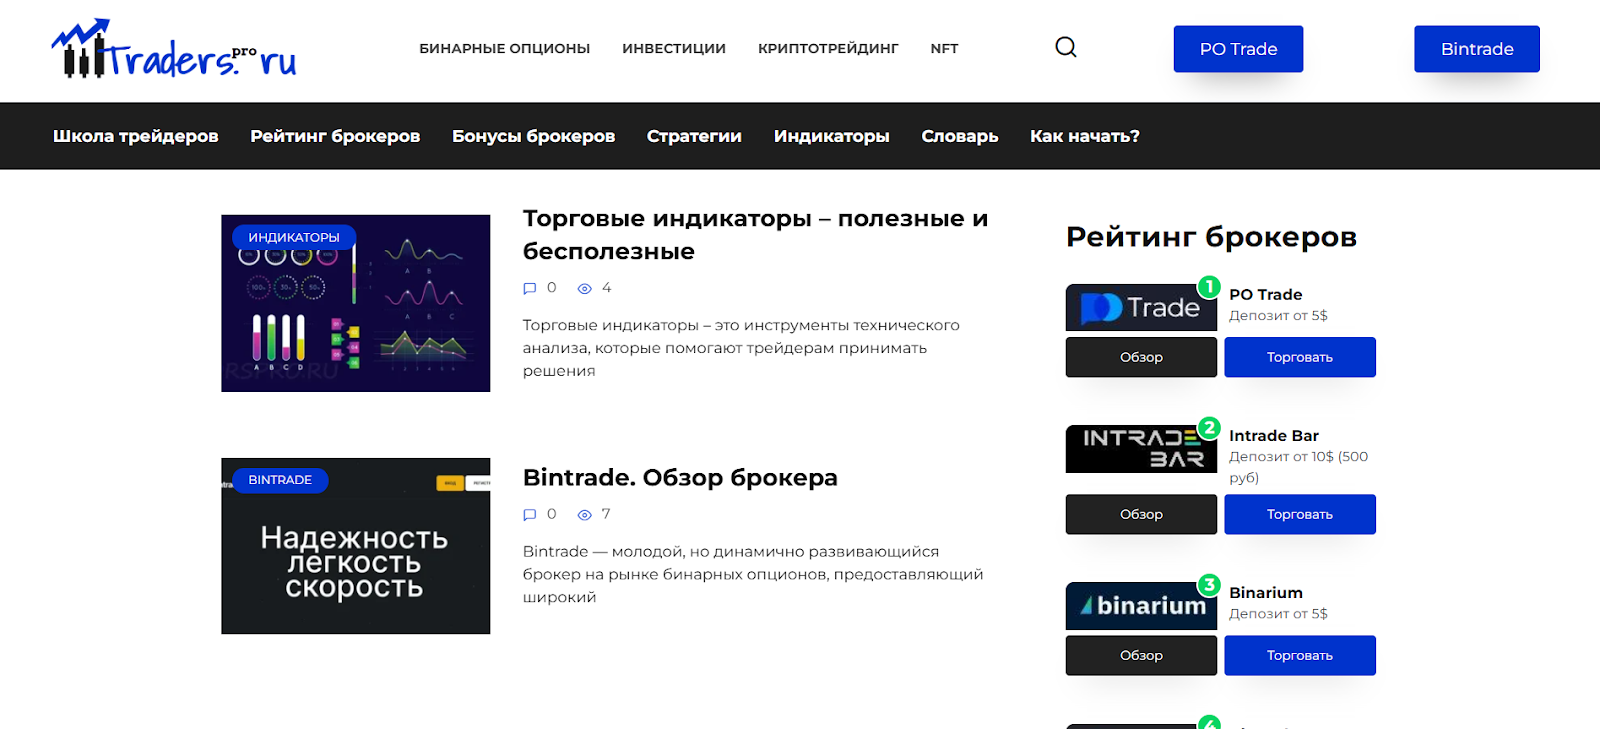Open views eye icon under Торговые индикаторы article

pyautogui.click(x=585, y=288)
